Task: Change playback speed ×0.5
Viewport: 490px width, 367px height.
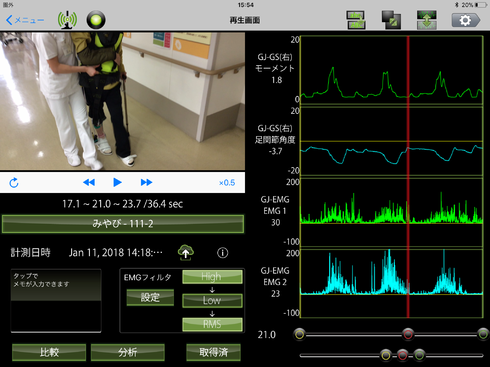Action: coord(227,183)
